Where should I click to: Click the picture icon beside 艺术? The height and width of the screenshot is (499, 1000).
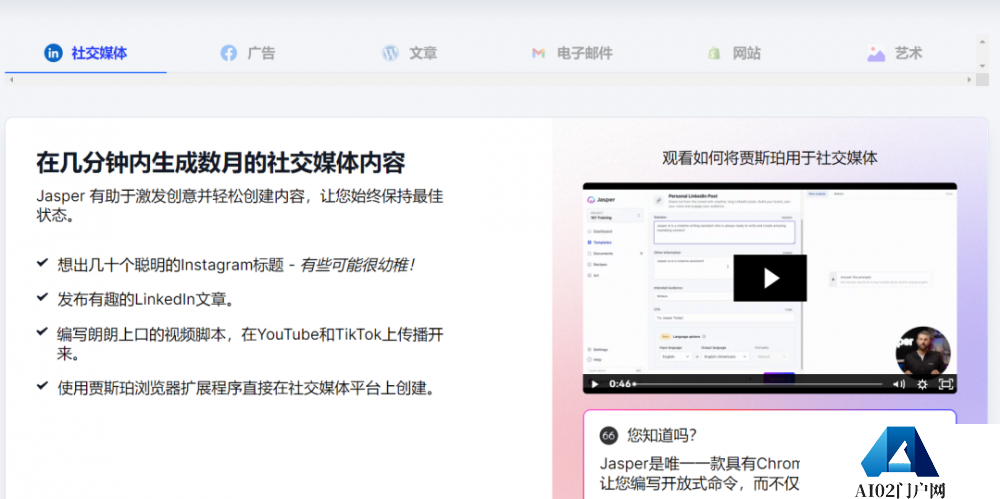point(876,54)
